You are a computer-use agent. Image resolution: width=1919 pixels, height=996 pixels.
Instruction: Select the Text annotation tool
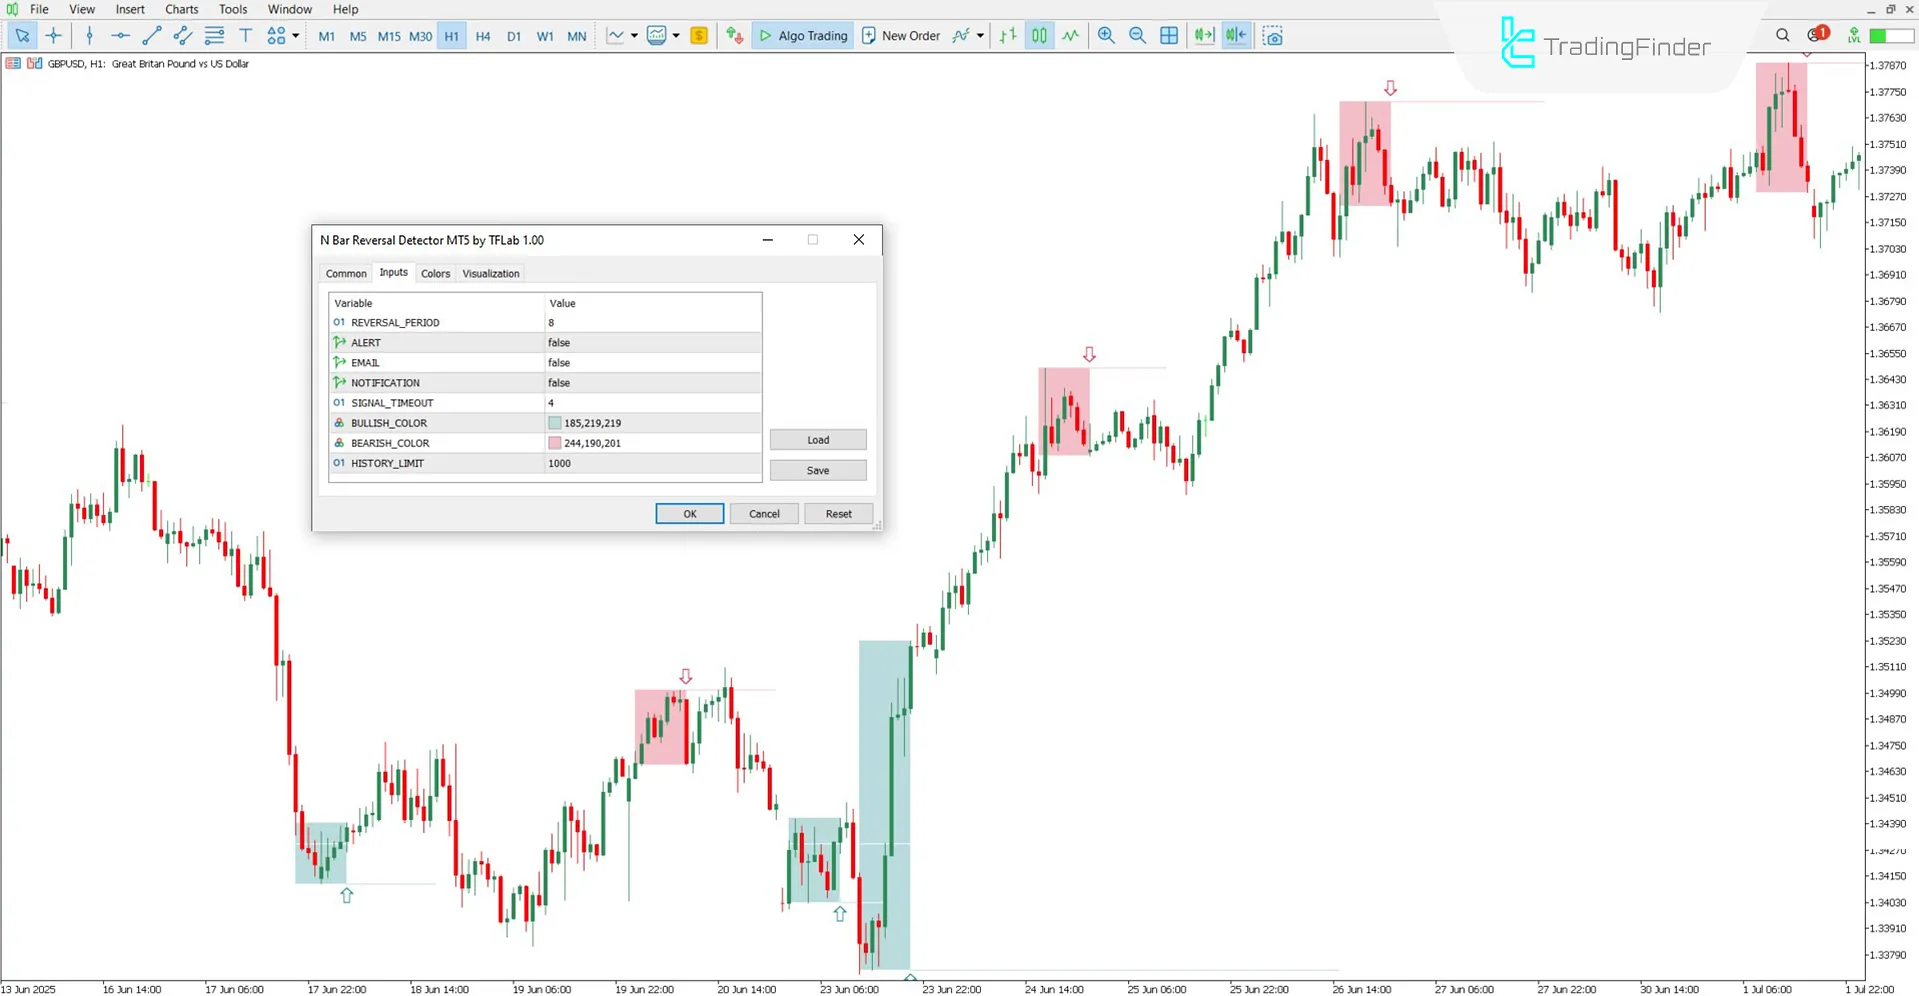click(x=245, y=35)
